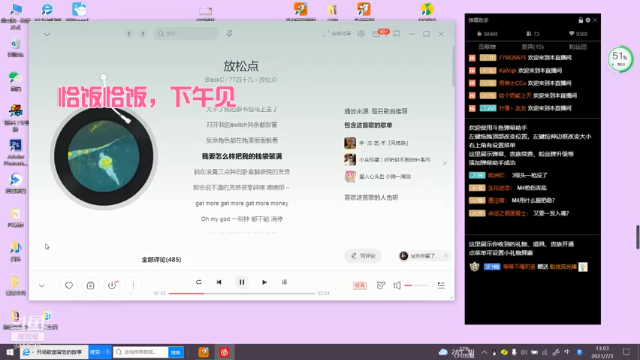Seek within the song progress bar

(x=242, y=293)
